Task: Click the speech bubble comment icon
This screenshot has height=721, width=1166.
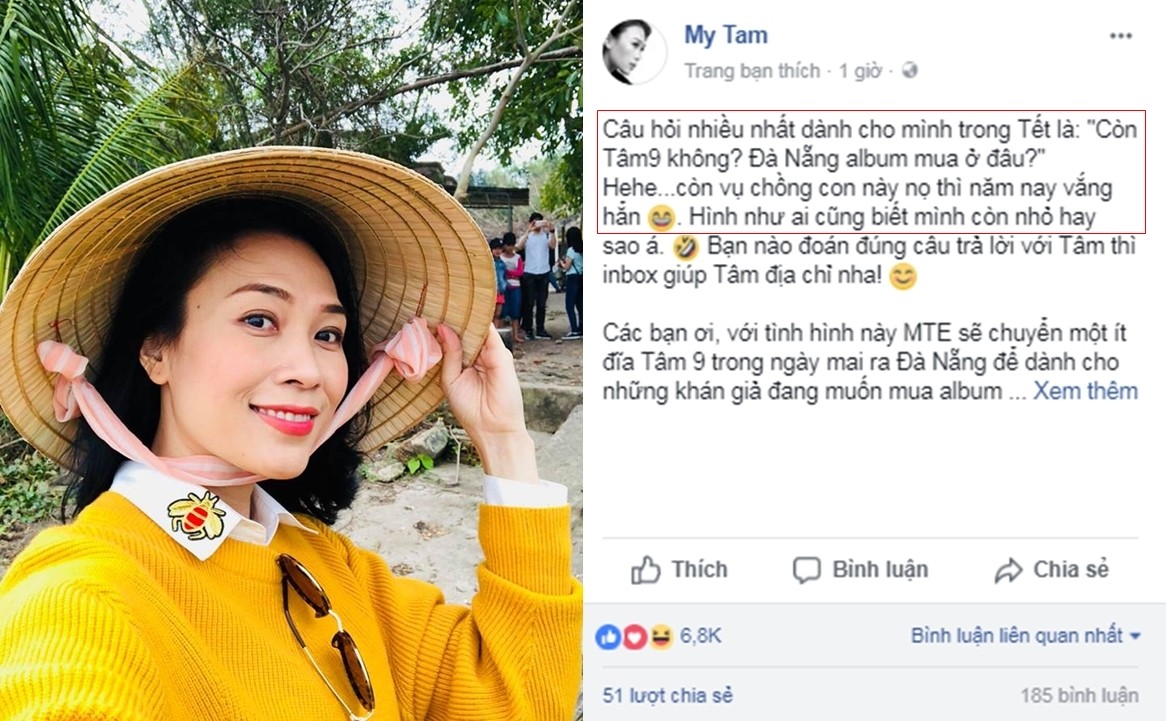Action: point(806,570)
